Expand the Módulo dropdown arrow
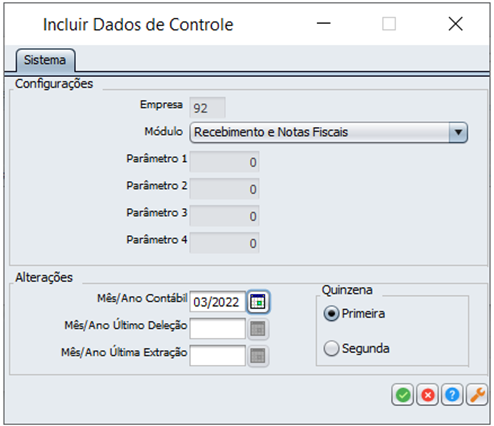494x426 pixels. pos(458,132)
